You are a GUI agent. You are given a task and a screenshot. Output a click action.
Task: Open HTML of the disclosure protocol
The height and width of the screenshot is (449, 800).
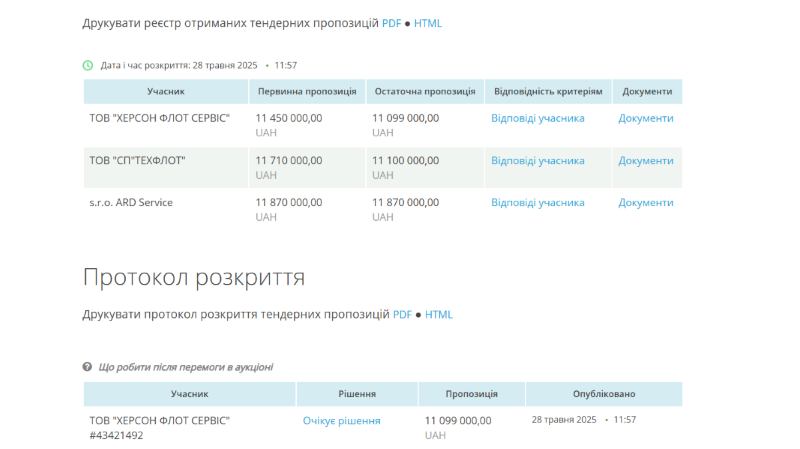click(x=439, y=315)
